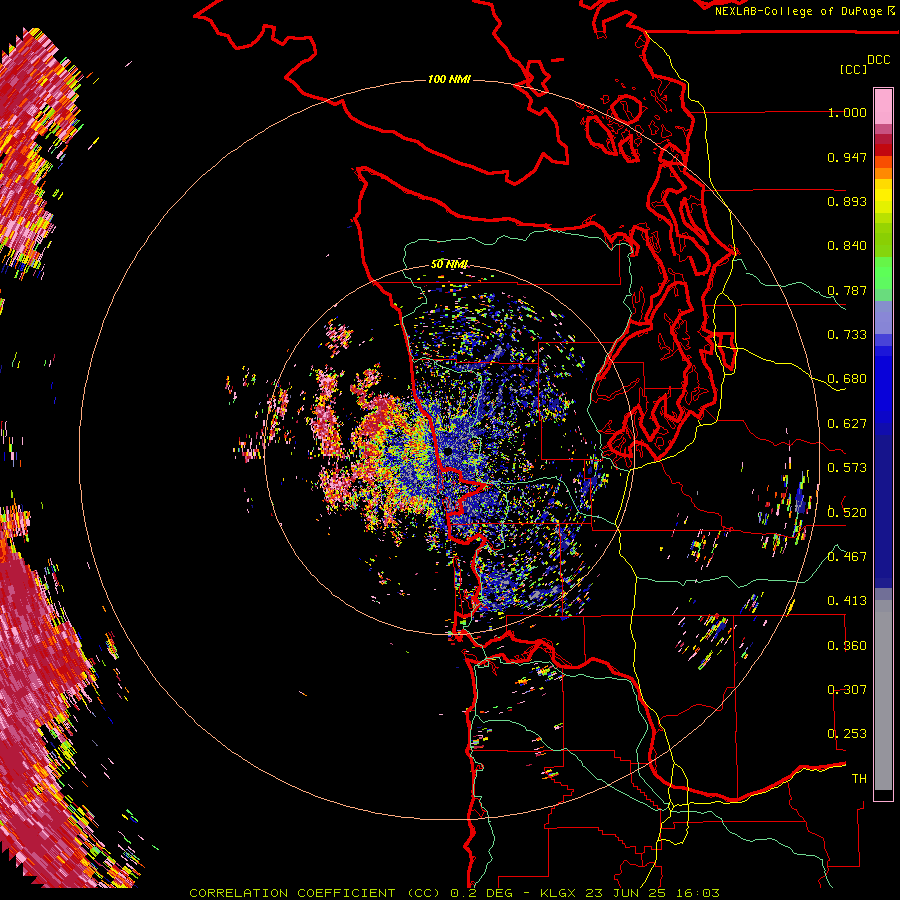
Task: Select the pink segment of the color bar
Action: [883, 106]
